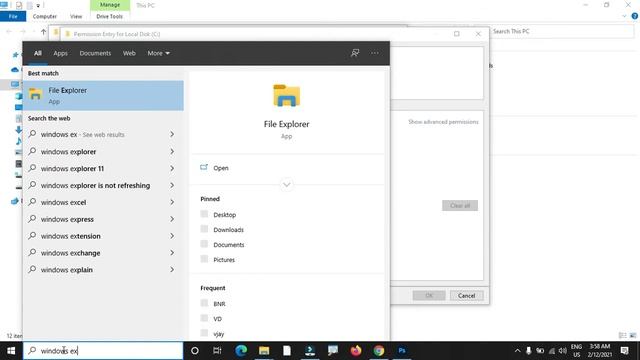Launch Microsoft Edge from the taskbar
Viewport: 640px width, 360px height.
coord(241,351)
